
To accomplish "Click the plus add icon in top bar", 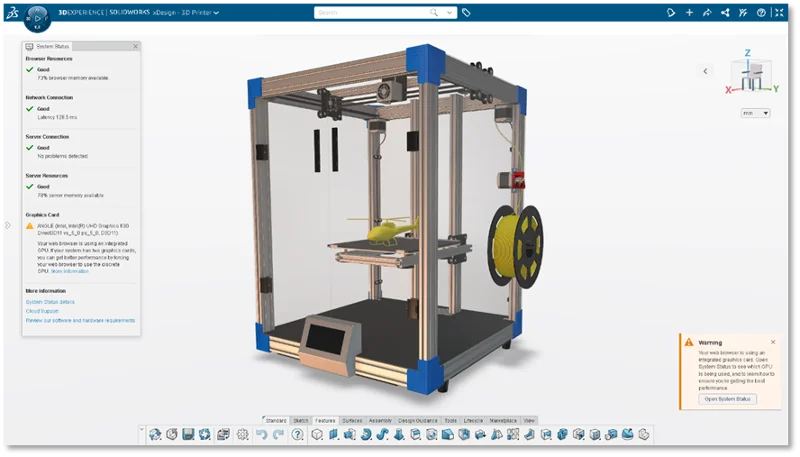I will pyautogui.click(x=689, y=13).
